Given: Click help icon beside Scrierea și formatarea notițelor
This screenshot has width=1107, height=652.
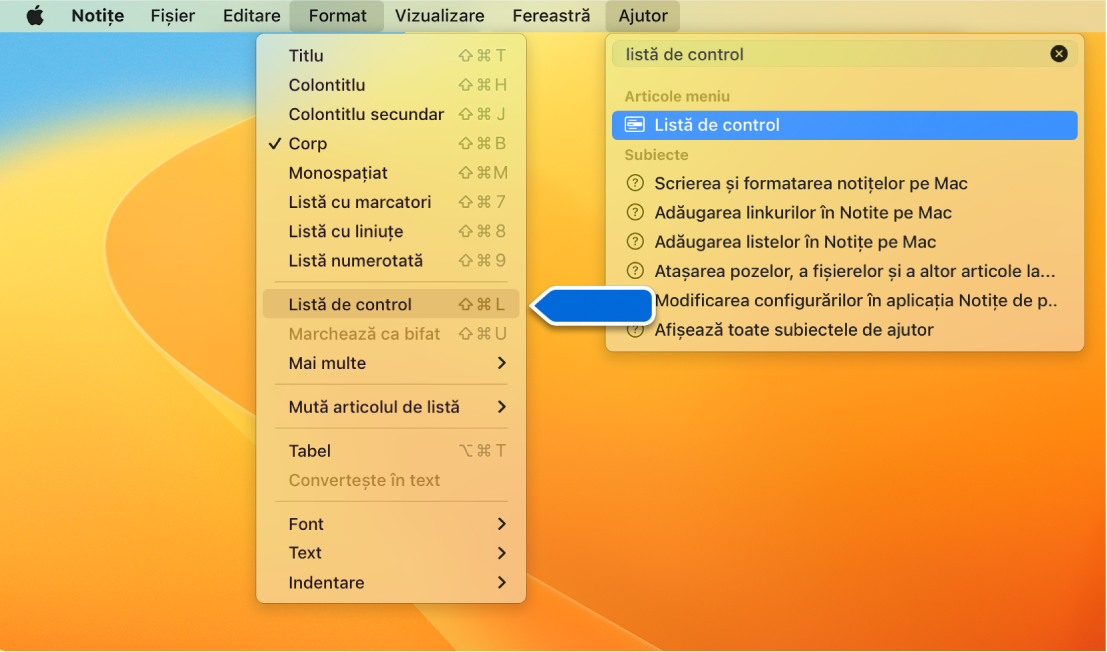Looking at the screenshot, I should 635,183.
